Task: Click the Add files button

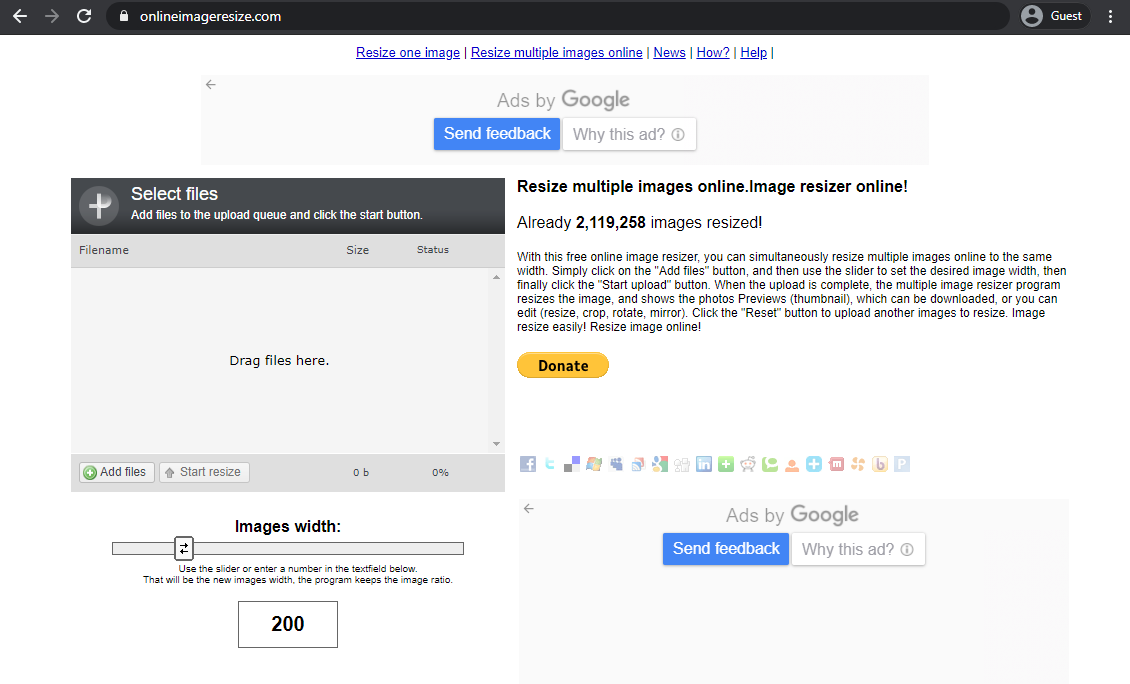Action: click(x=117, y=472)
